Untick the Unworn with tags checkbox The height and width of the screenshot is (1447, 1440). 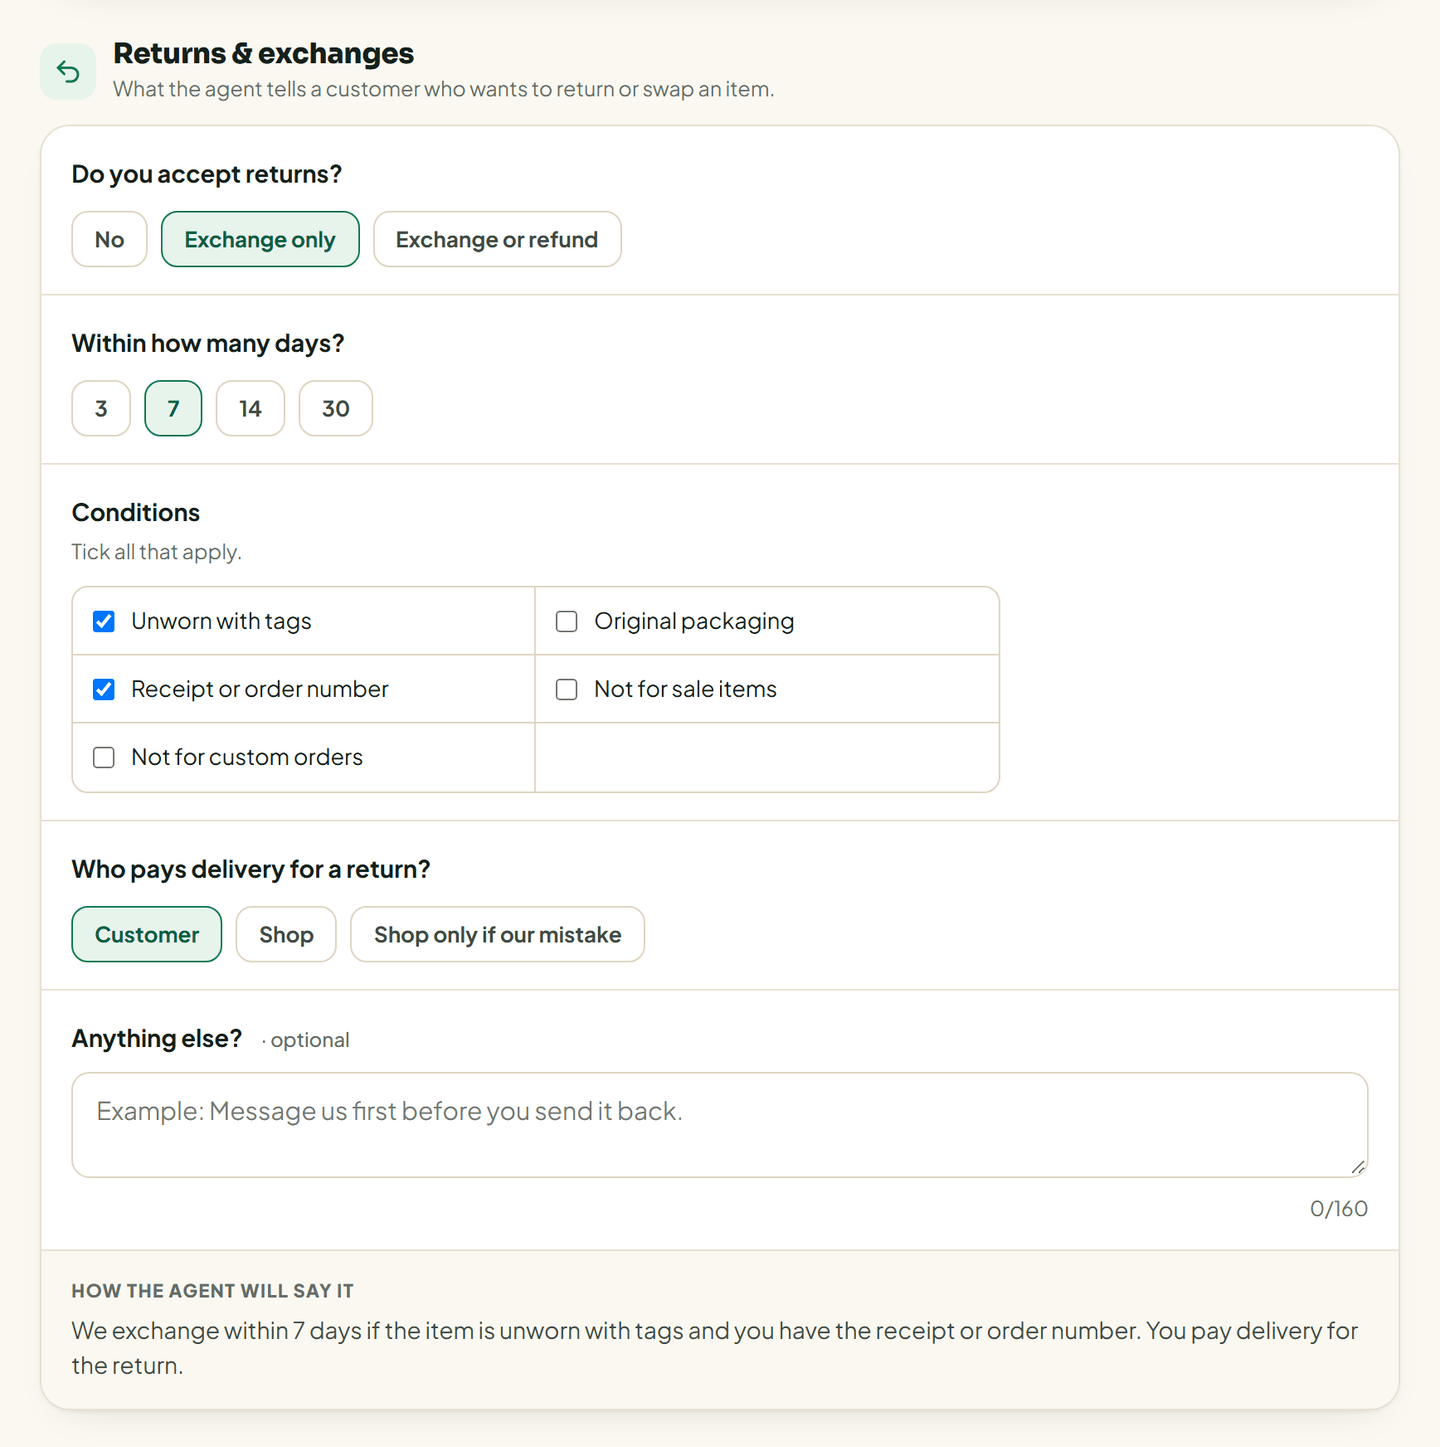tap(104, 621)
